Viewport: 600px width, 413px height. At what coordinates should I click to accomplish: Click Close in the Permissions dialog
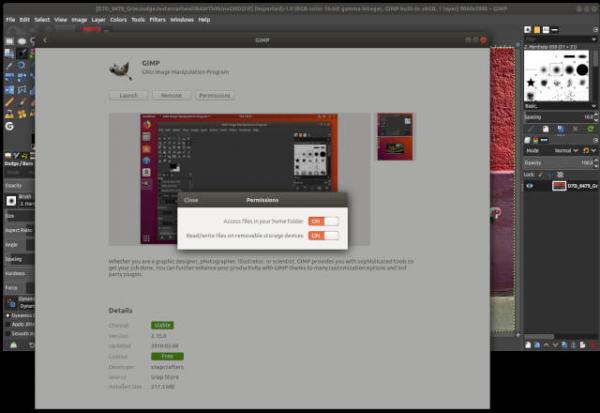pos(191,200)
